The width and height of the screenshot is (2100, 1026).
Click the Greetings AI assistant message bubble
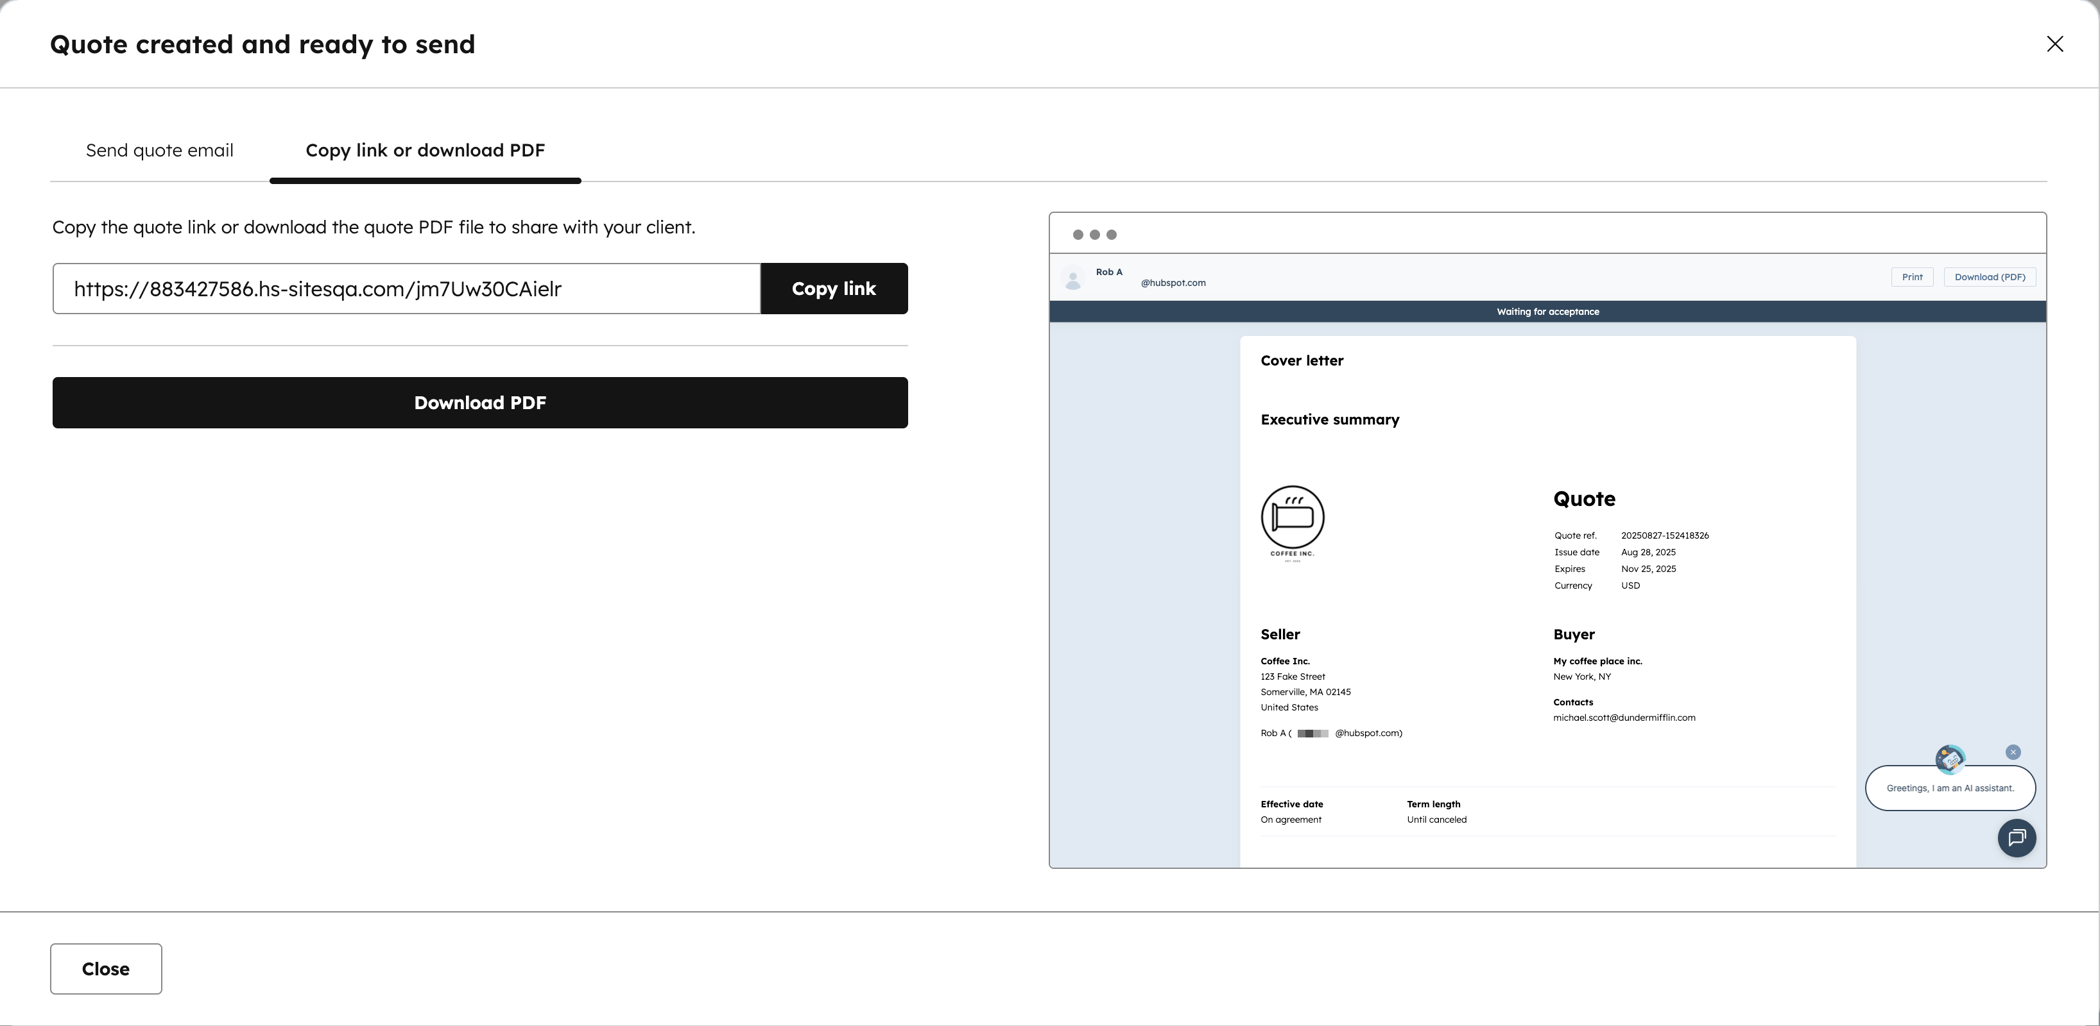click(1950, 788)
